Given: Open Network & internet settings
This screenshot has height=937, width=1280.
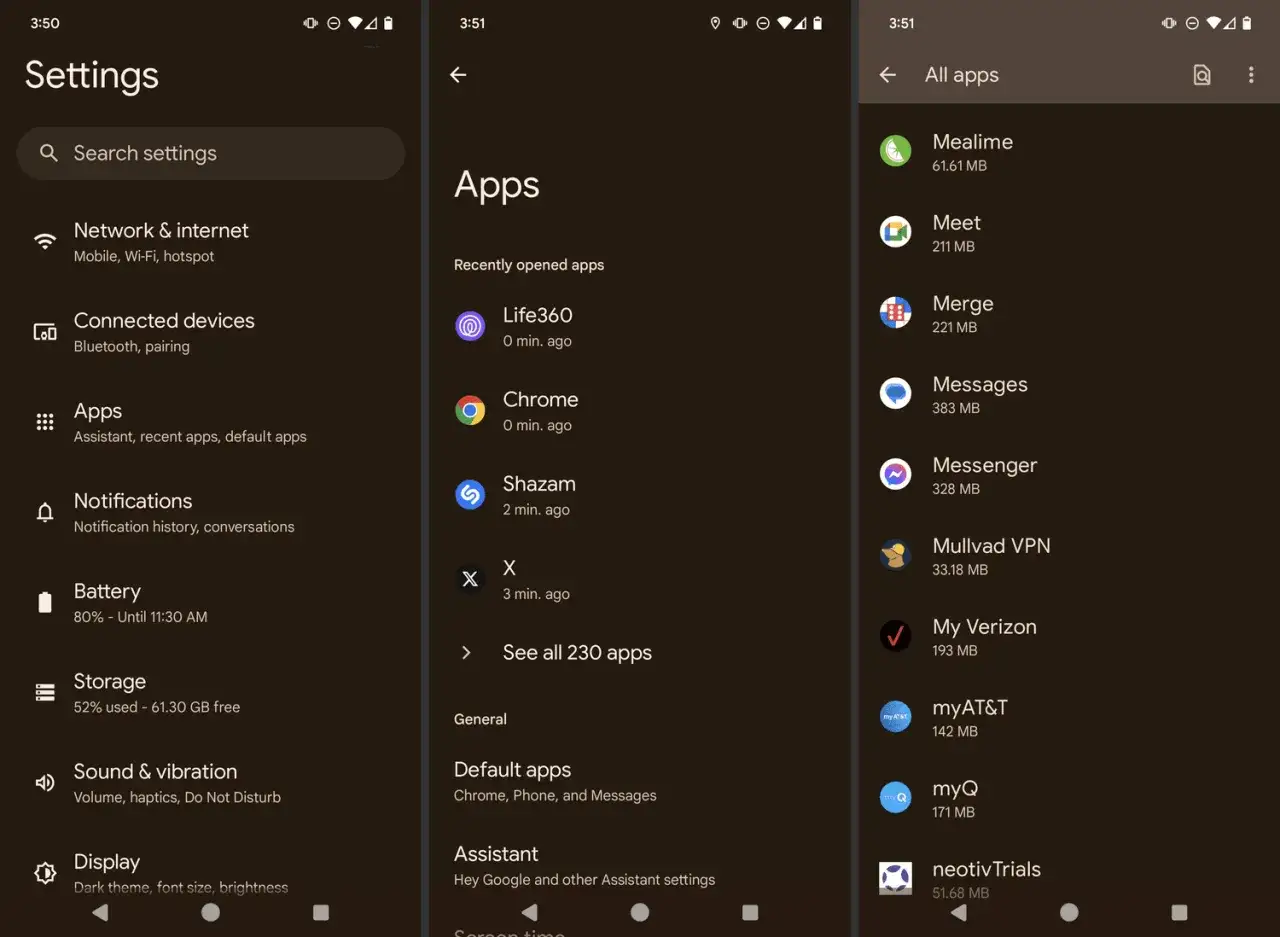Looking at the screenshot, I should click(x=211, y=242).
